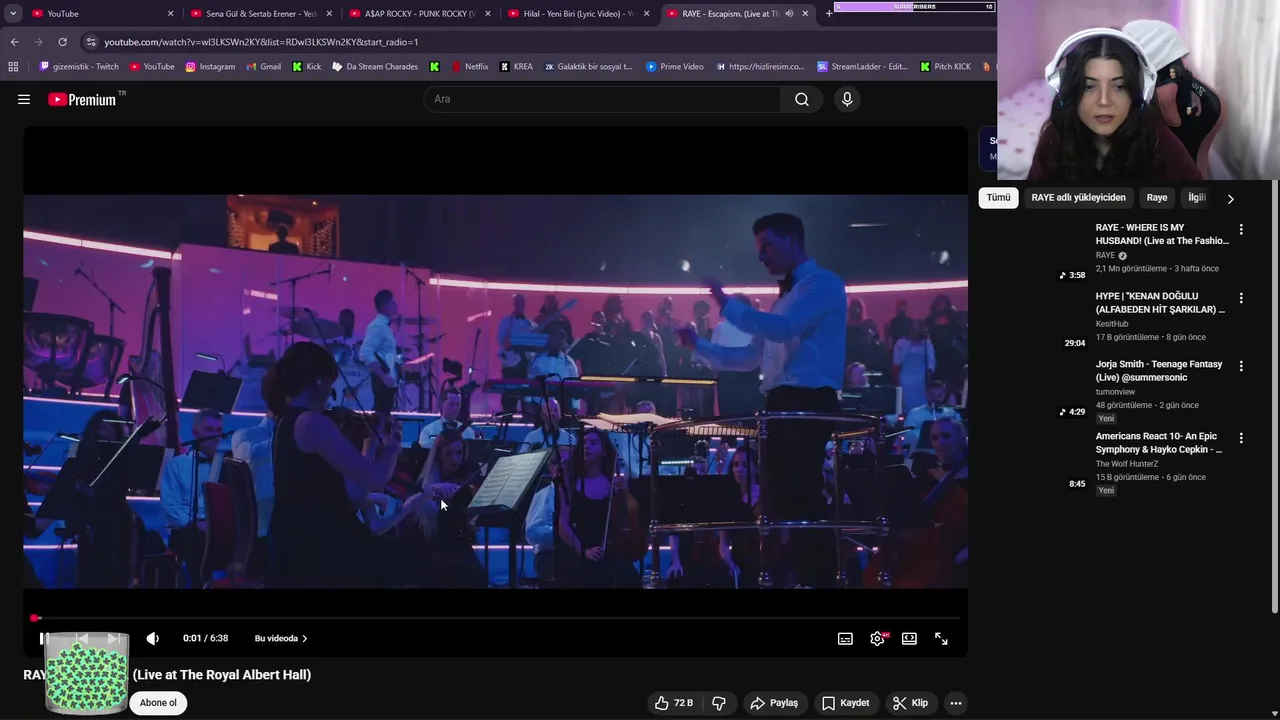Image resolution: width=1280 pixels, height=720 pixels.
Task: Open 'HYPE | KENAN DOĞULU' suggested video
Action: tap(1160, 303)
